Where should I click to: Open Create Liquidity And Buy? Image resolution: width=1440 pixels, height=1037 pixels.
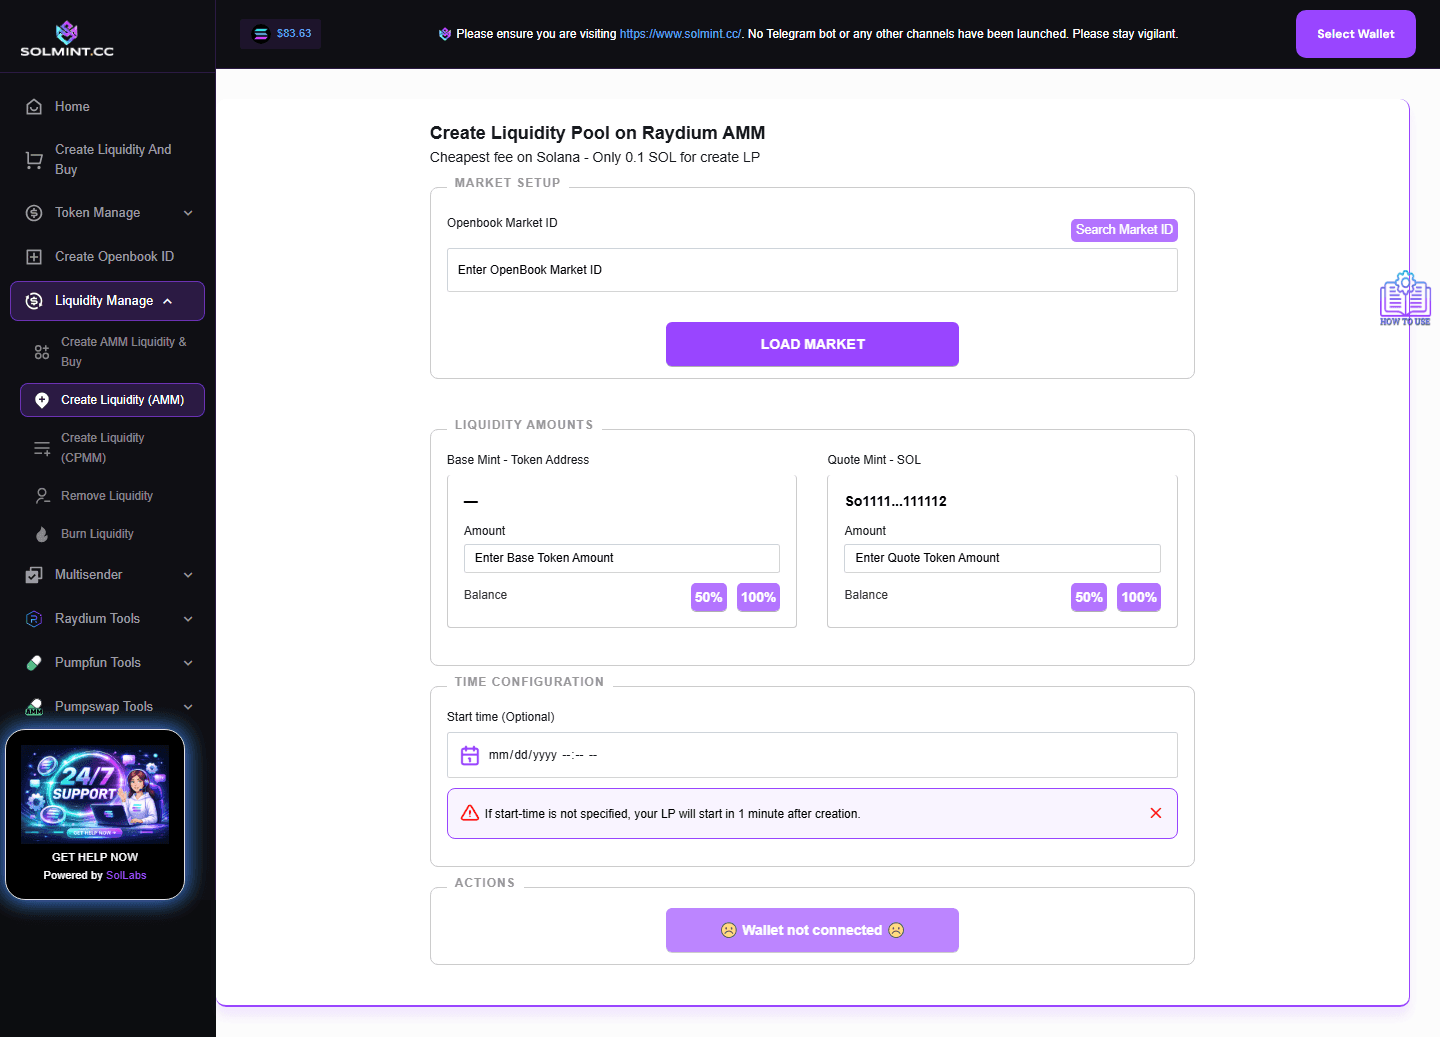[112, 159]
